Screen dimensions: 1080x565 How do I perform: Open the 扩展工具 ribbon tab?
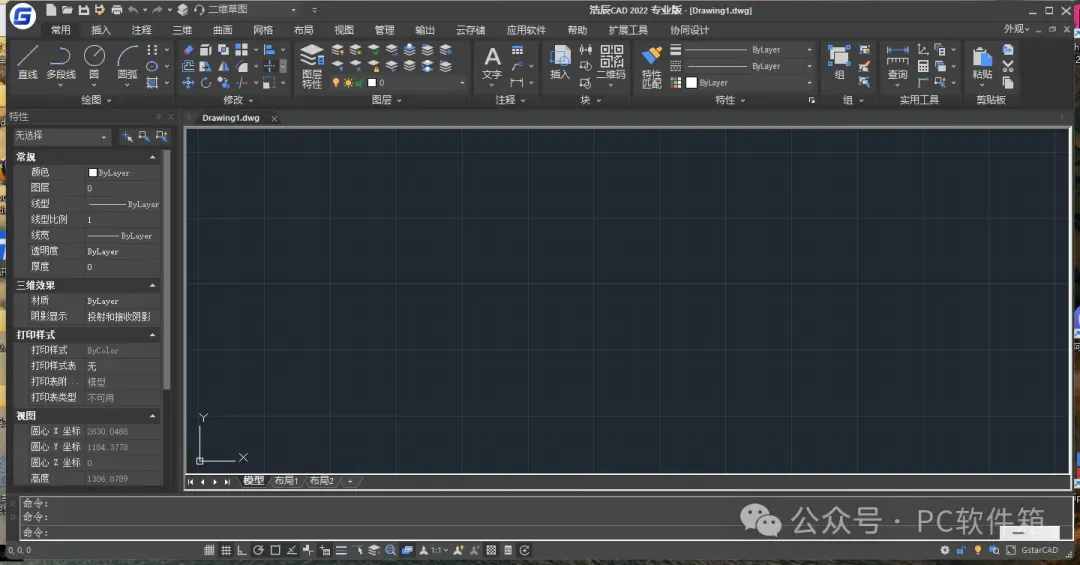(x=628, y=30)
